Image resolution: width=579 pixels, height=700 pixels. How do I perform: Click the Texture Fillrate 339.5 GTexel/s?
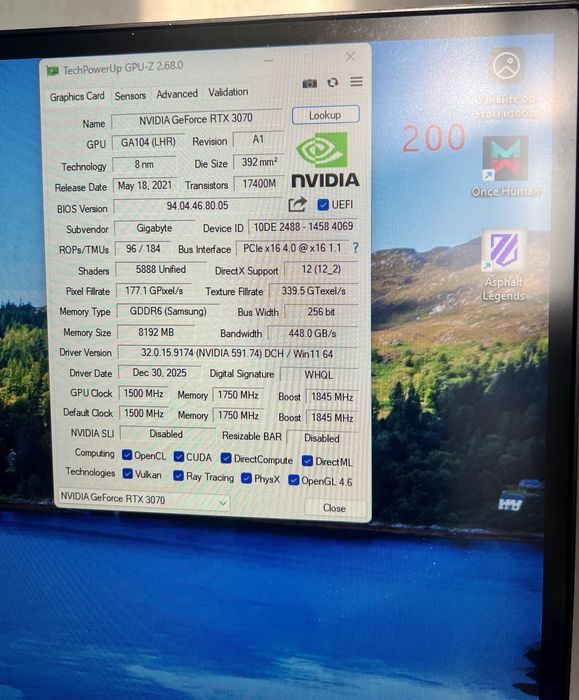313,291
